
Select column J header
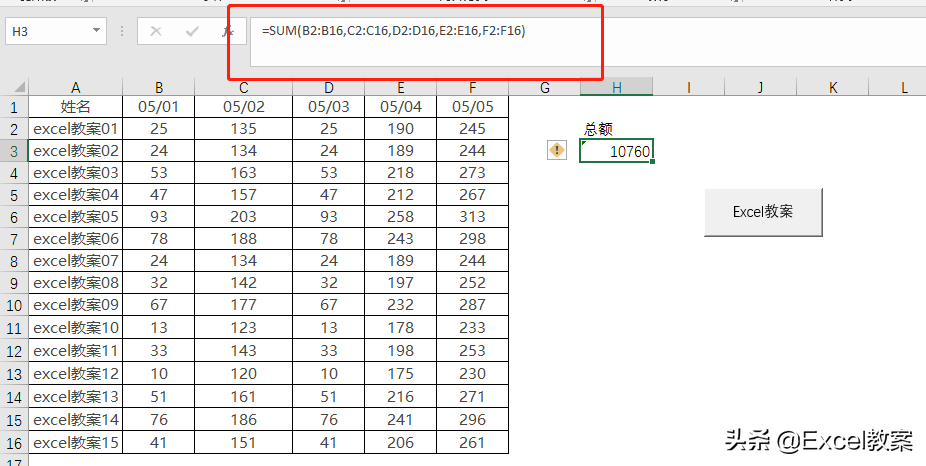click(761, 87)
